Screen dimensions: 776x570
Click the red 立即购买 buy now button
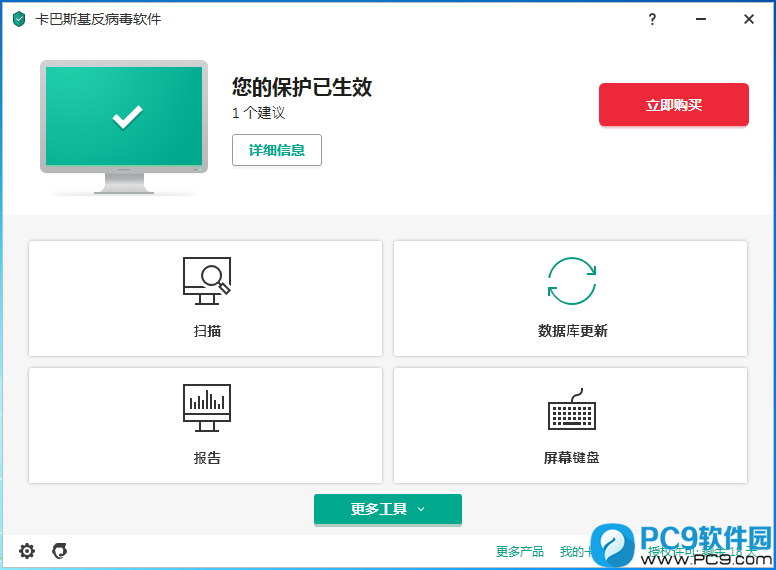point(674,105)
